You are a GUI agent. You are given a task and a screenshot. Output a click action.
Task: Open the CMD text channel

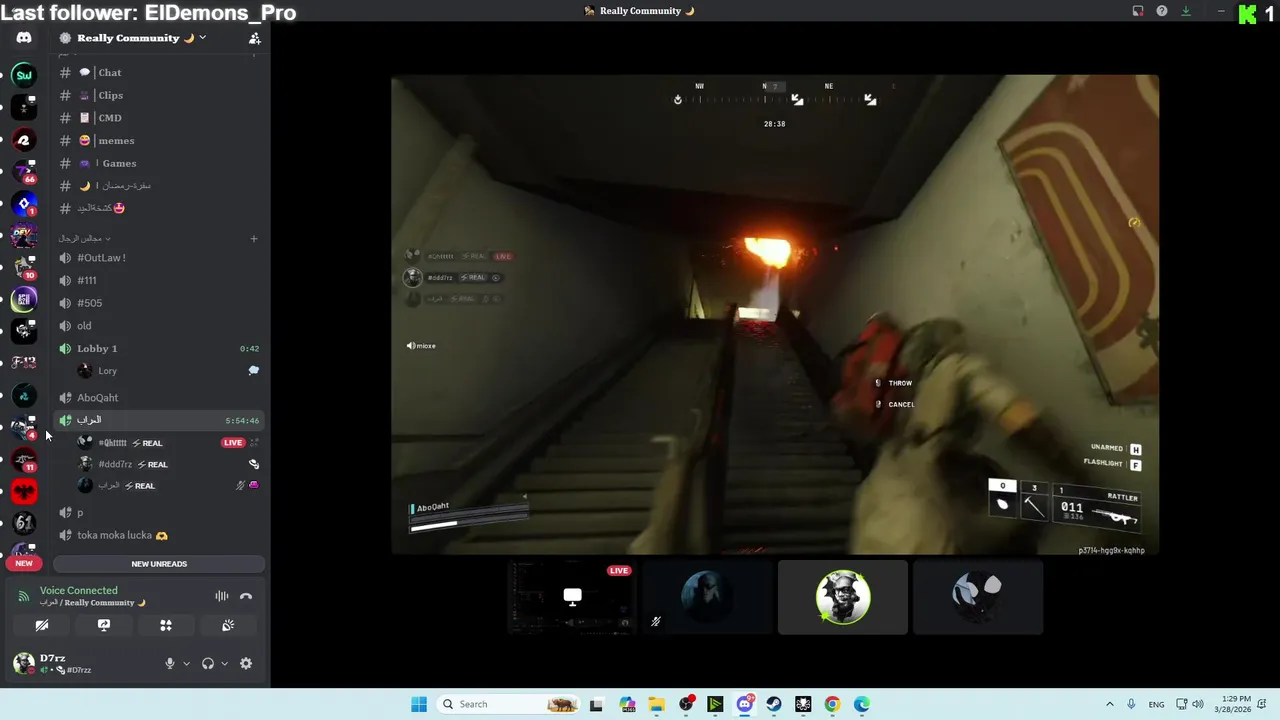[160, 118]
